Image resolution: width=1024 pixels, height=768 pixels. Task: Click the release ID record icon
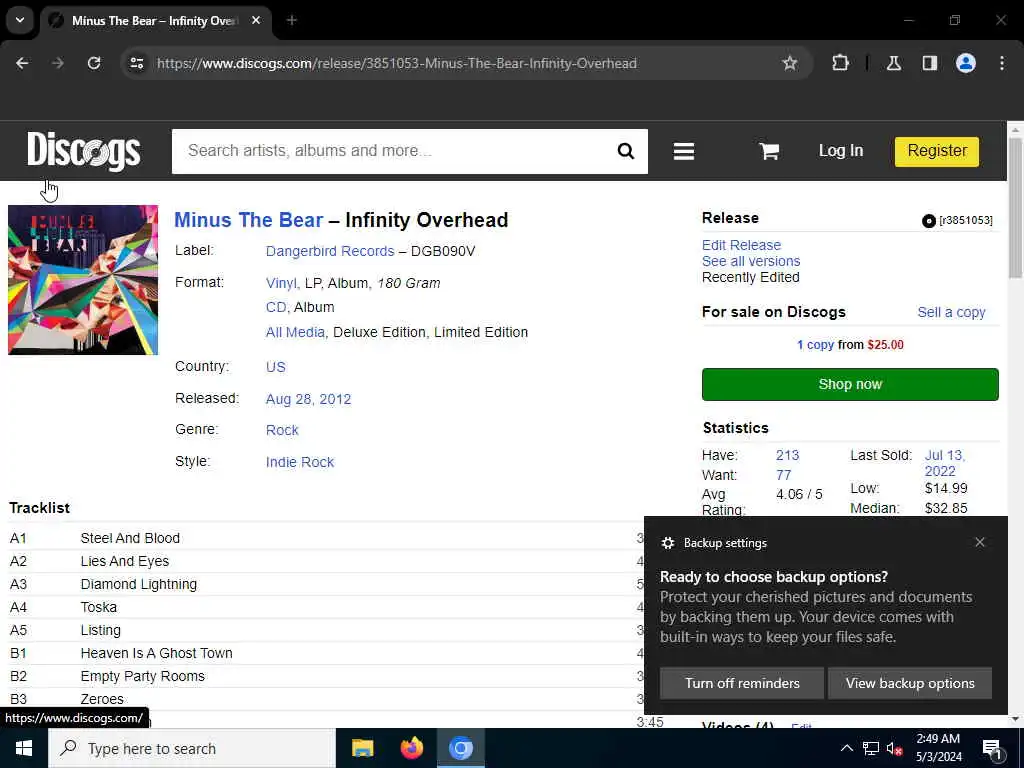928,221
